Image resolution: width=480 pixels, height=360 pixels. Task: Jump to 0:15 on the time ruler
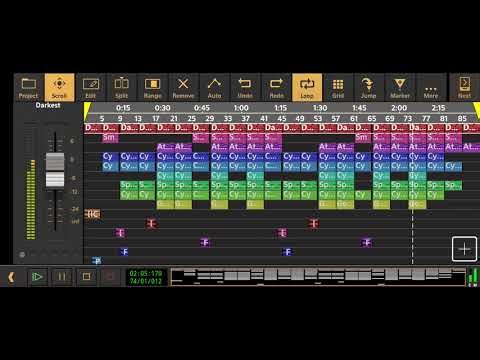coord(123,108)
